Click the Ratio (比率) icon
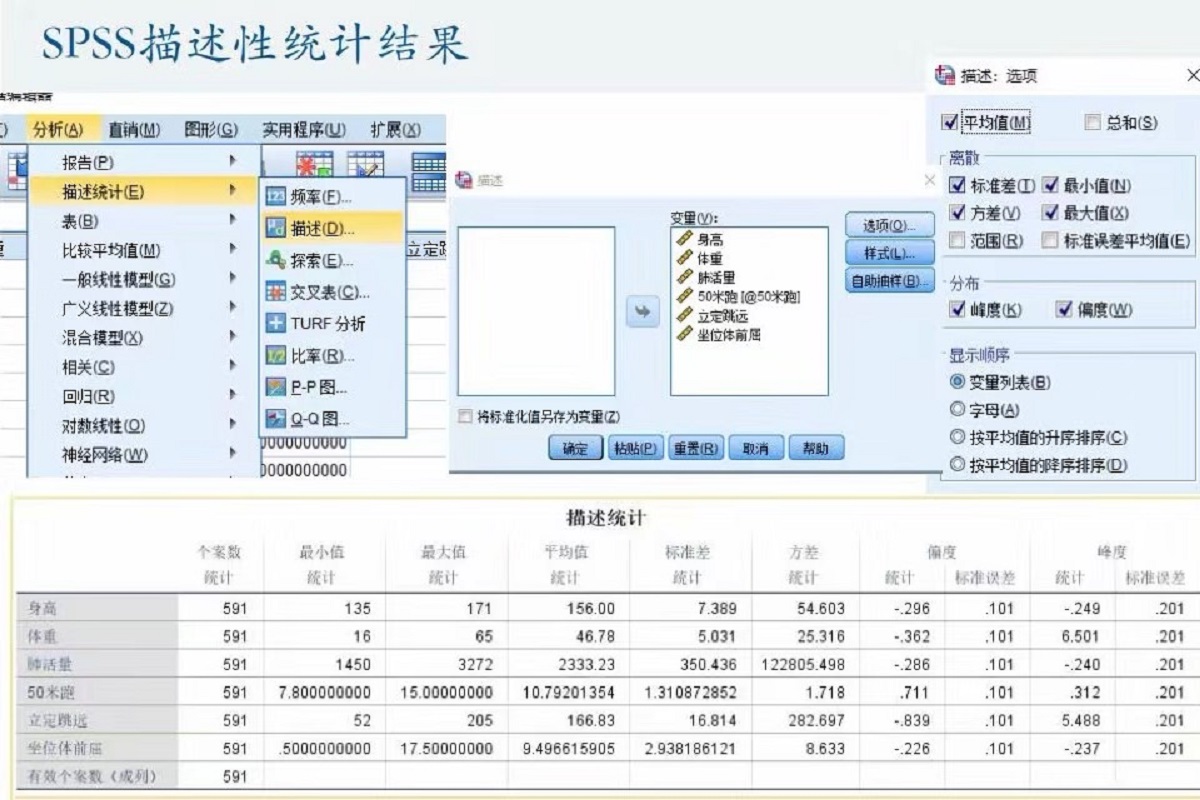The width and height of the screenshot is (1200, 800). pyautogui.click(x=276, y=355)
